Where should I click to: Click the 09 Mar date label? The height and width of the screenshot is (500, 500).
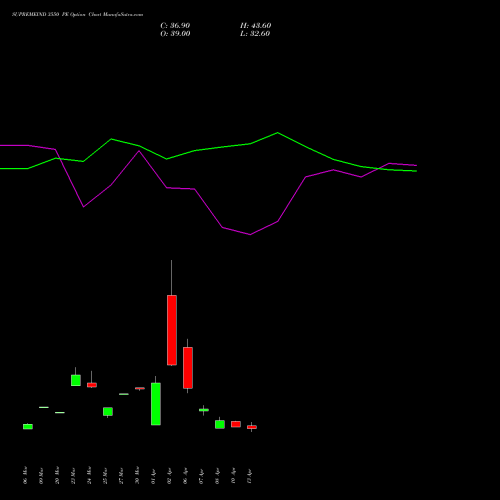(x=41, y=475)
